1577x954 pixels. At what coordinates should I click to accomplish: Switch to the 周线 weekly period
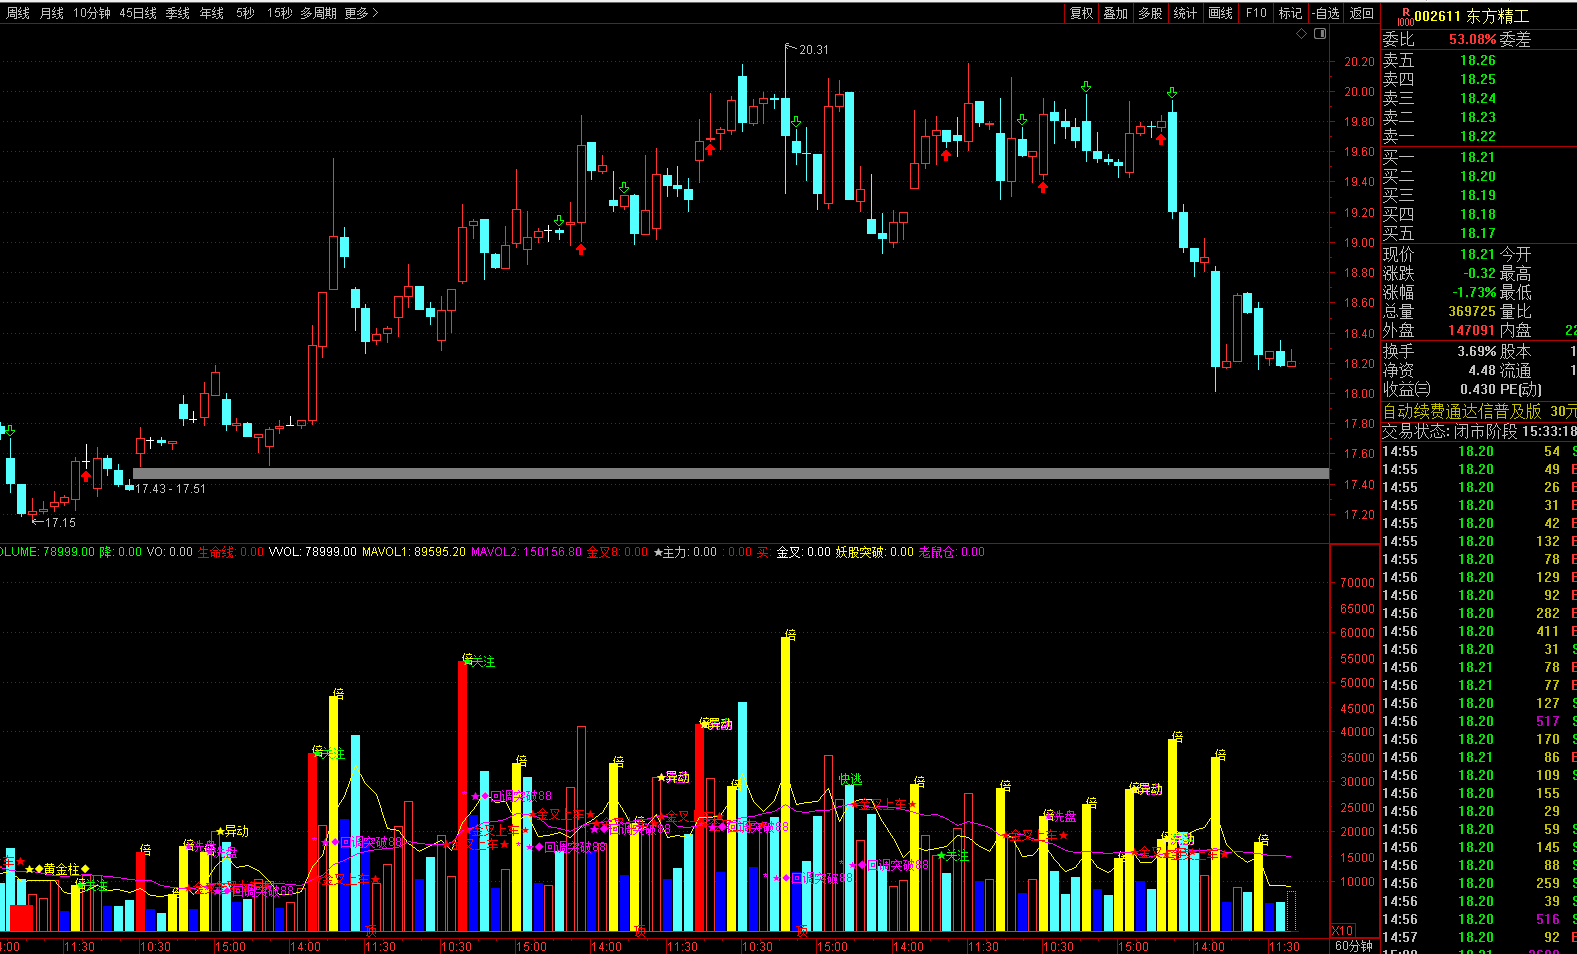coord(18,13)
